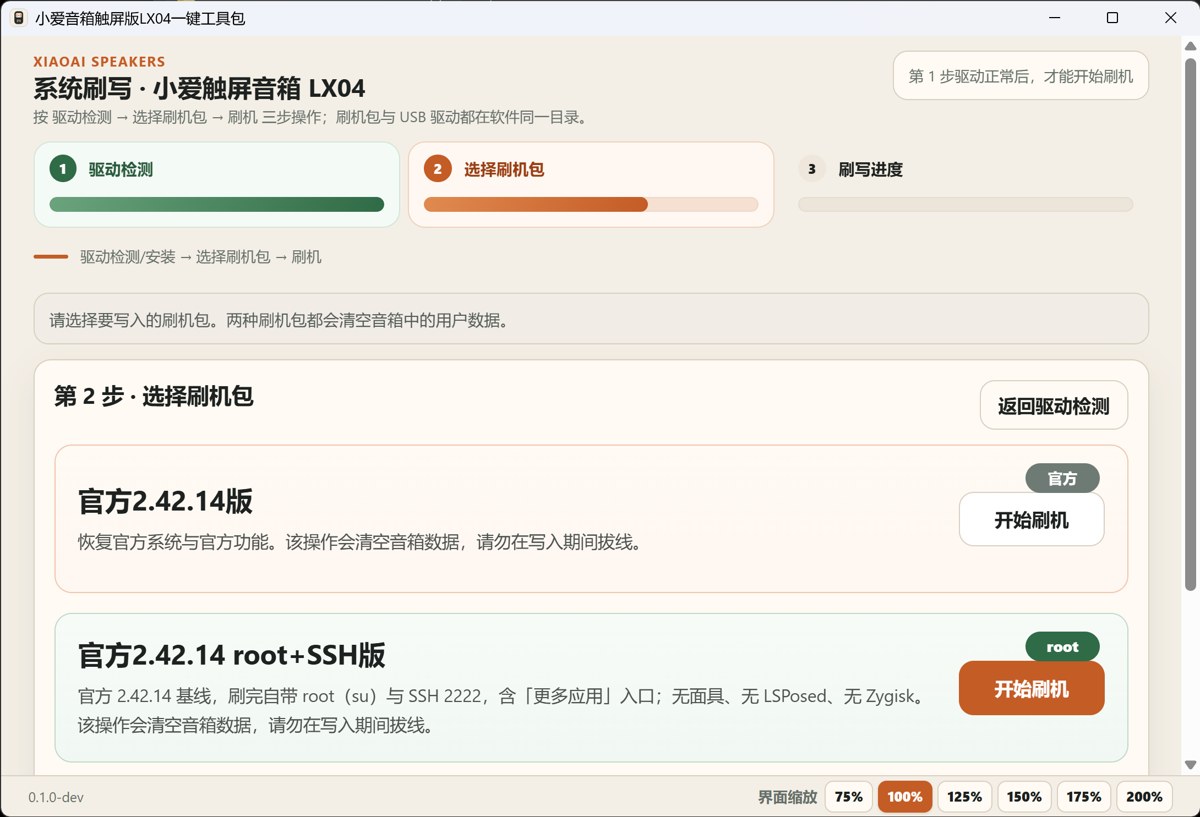The width and height of the screenshot is (1200, 817).
Task: Click the 官方 badge label
Action: tap(1062, 478)
